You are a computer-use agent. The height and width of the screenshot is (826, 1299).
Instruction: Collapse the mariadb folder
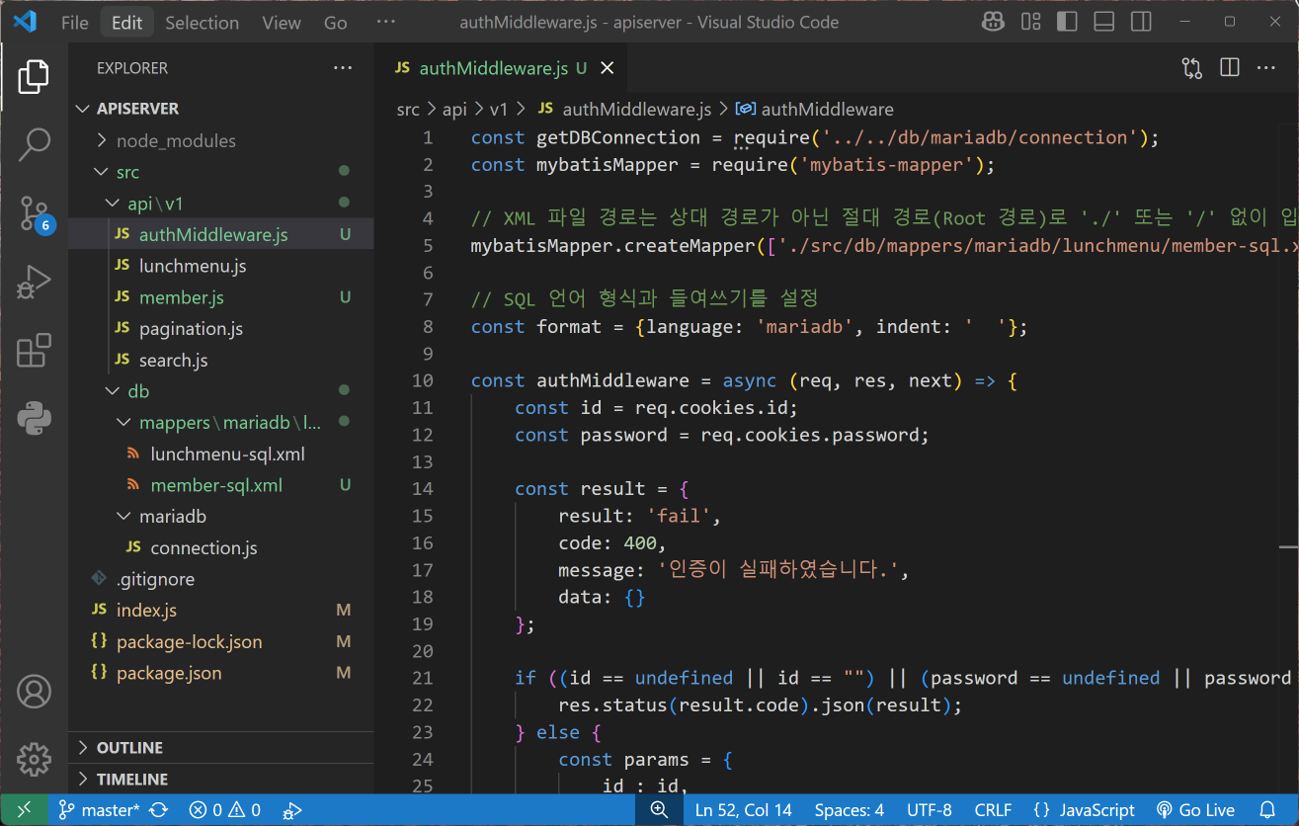pyautogui.click(x=222, y=516)
